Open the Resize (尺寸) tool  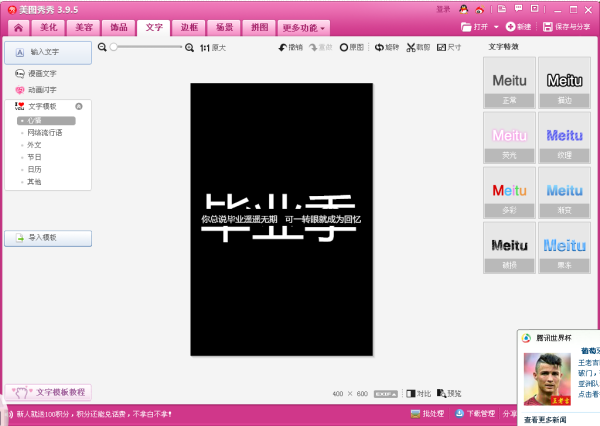441,47
